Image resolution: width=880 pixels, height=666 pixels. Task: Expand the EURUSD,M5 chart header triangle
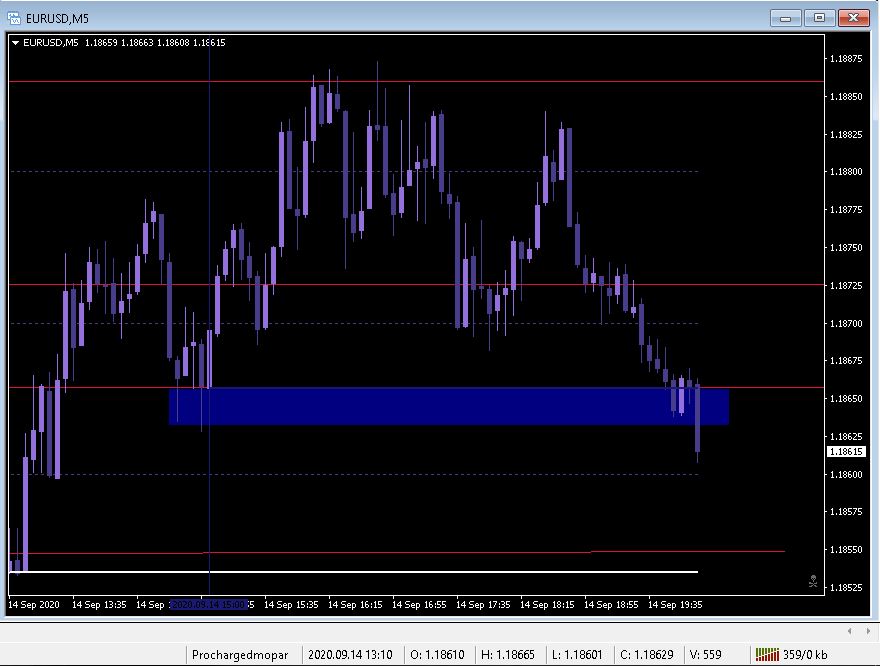pos(16,43)
